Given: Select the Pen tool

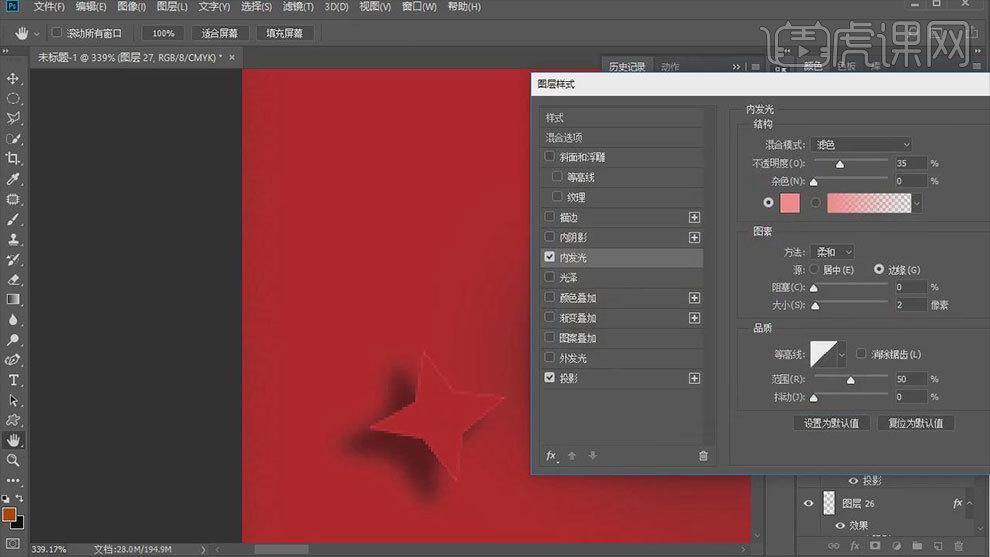Looking at the screenshot, I should pyautogui.click(x=13, y=360).
